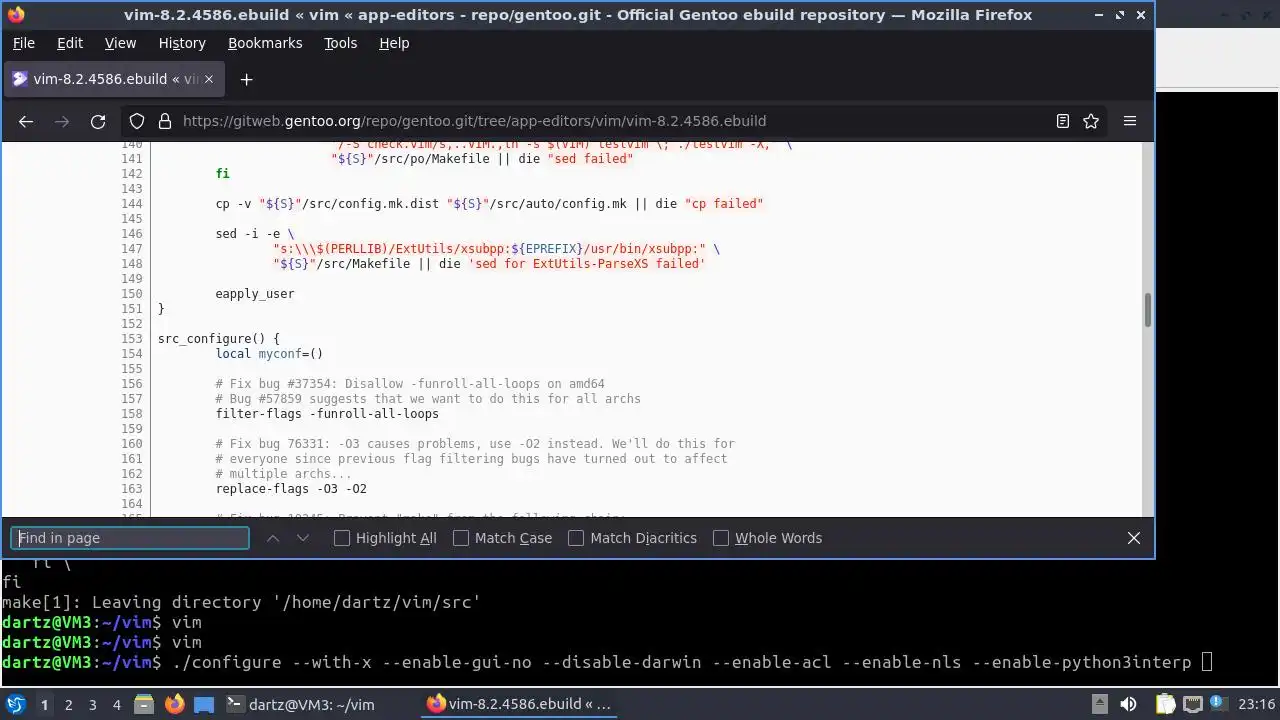This screenshot has width=1280, height=720.
Task: Click the Find in page input field
Action: (130, 538)
